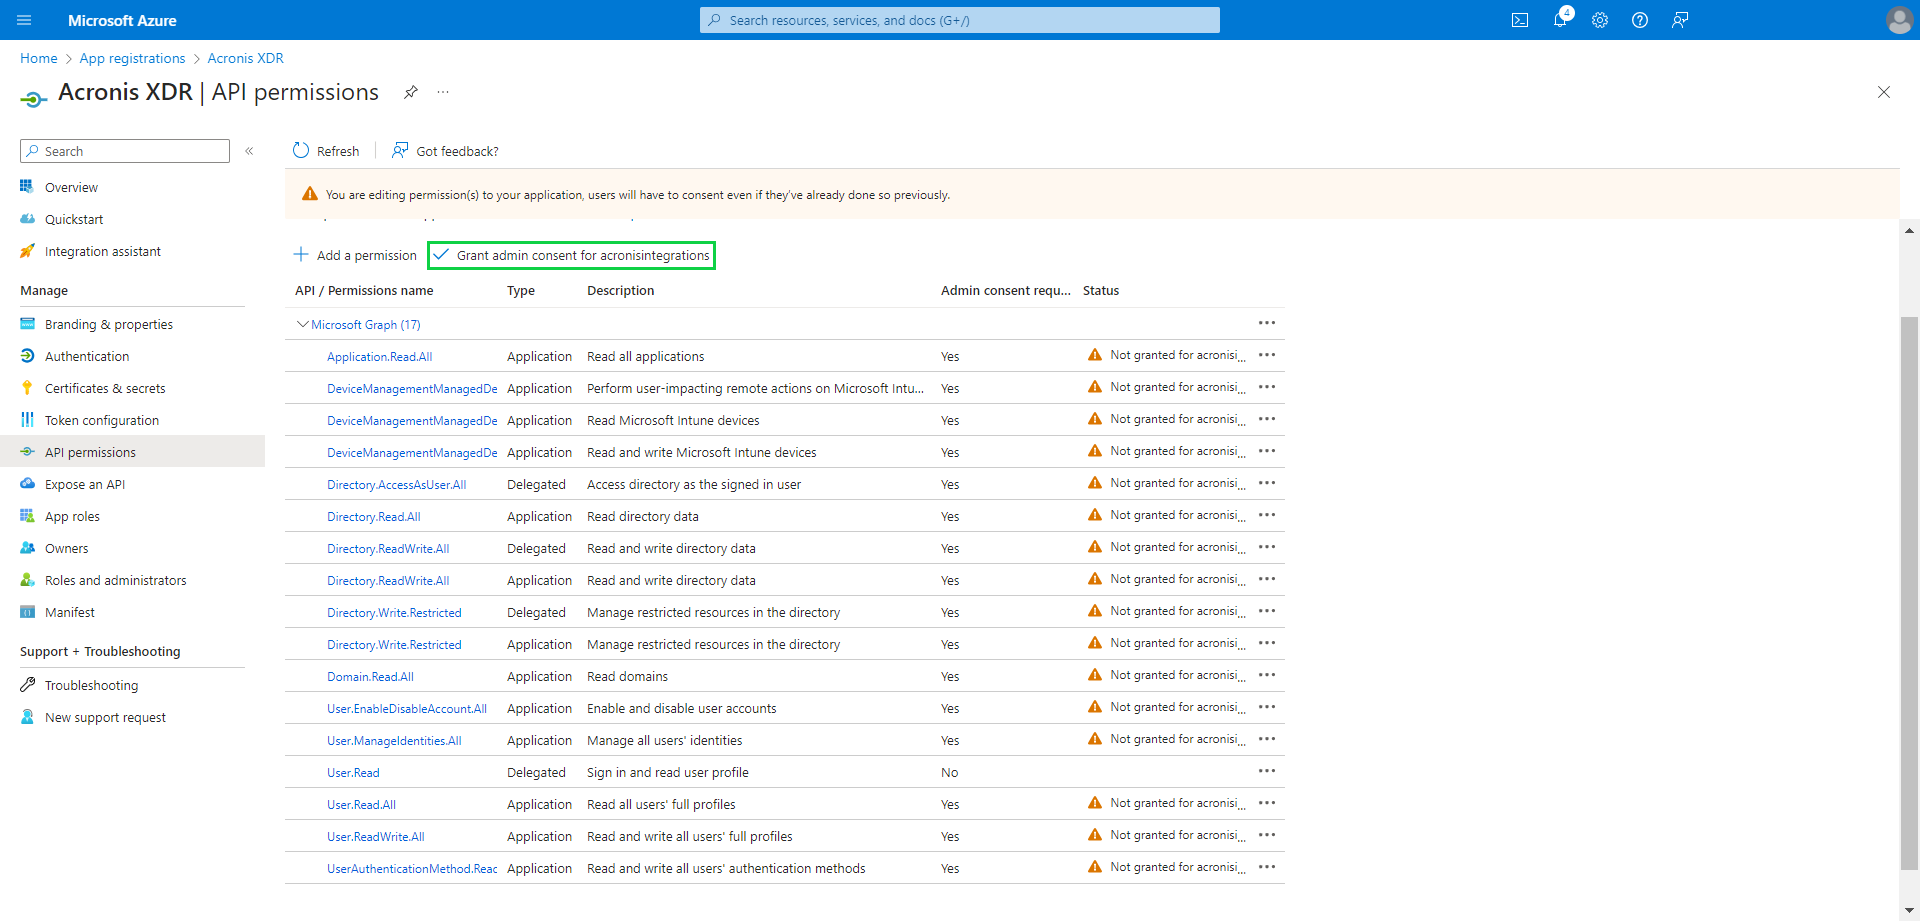This screenshot has height=921, width=1920.
Task: Grant admin consent for acronisintegrations
Action: 571,255
